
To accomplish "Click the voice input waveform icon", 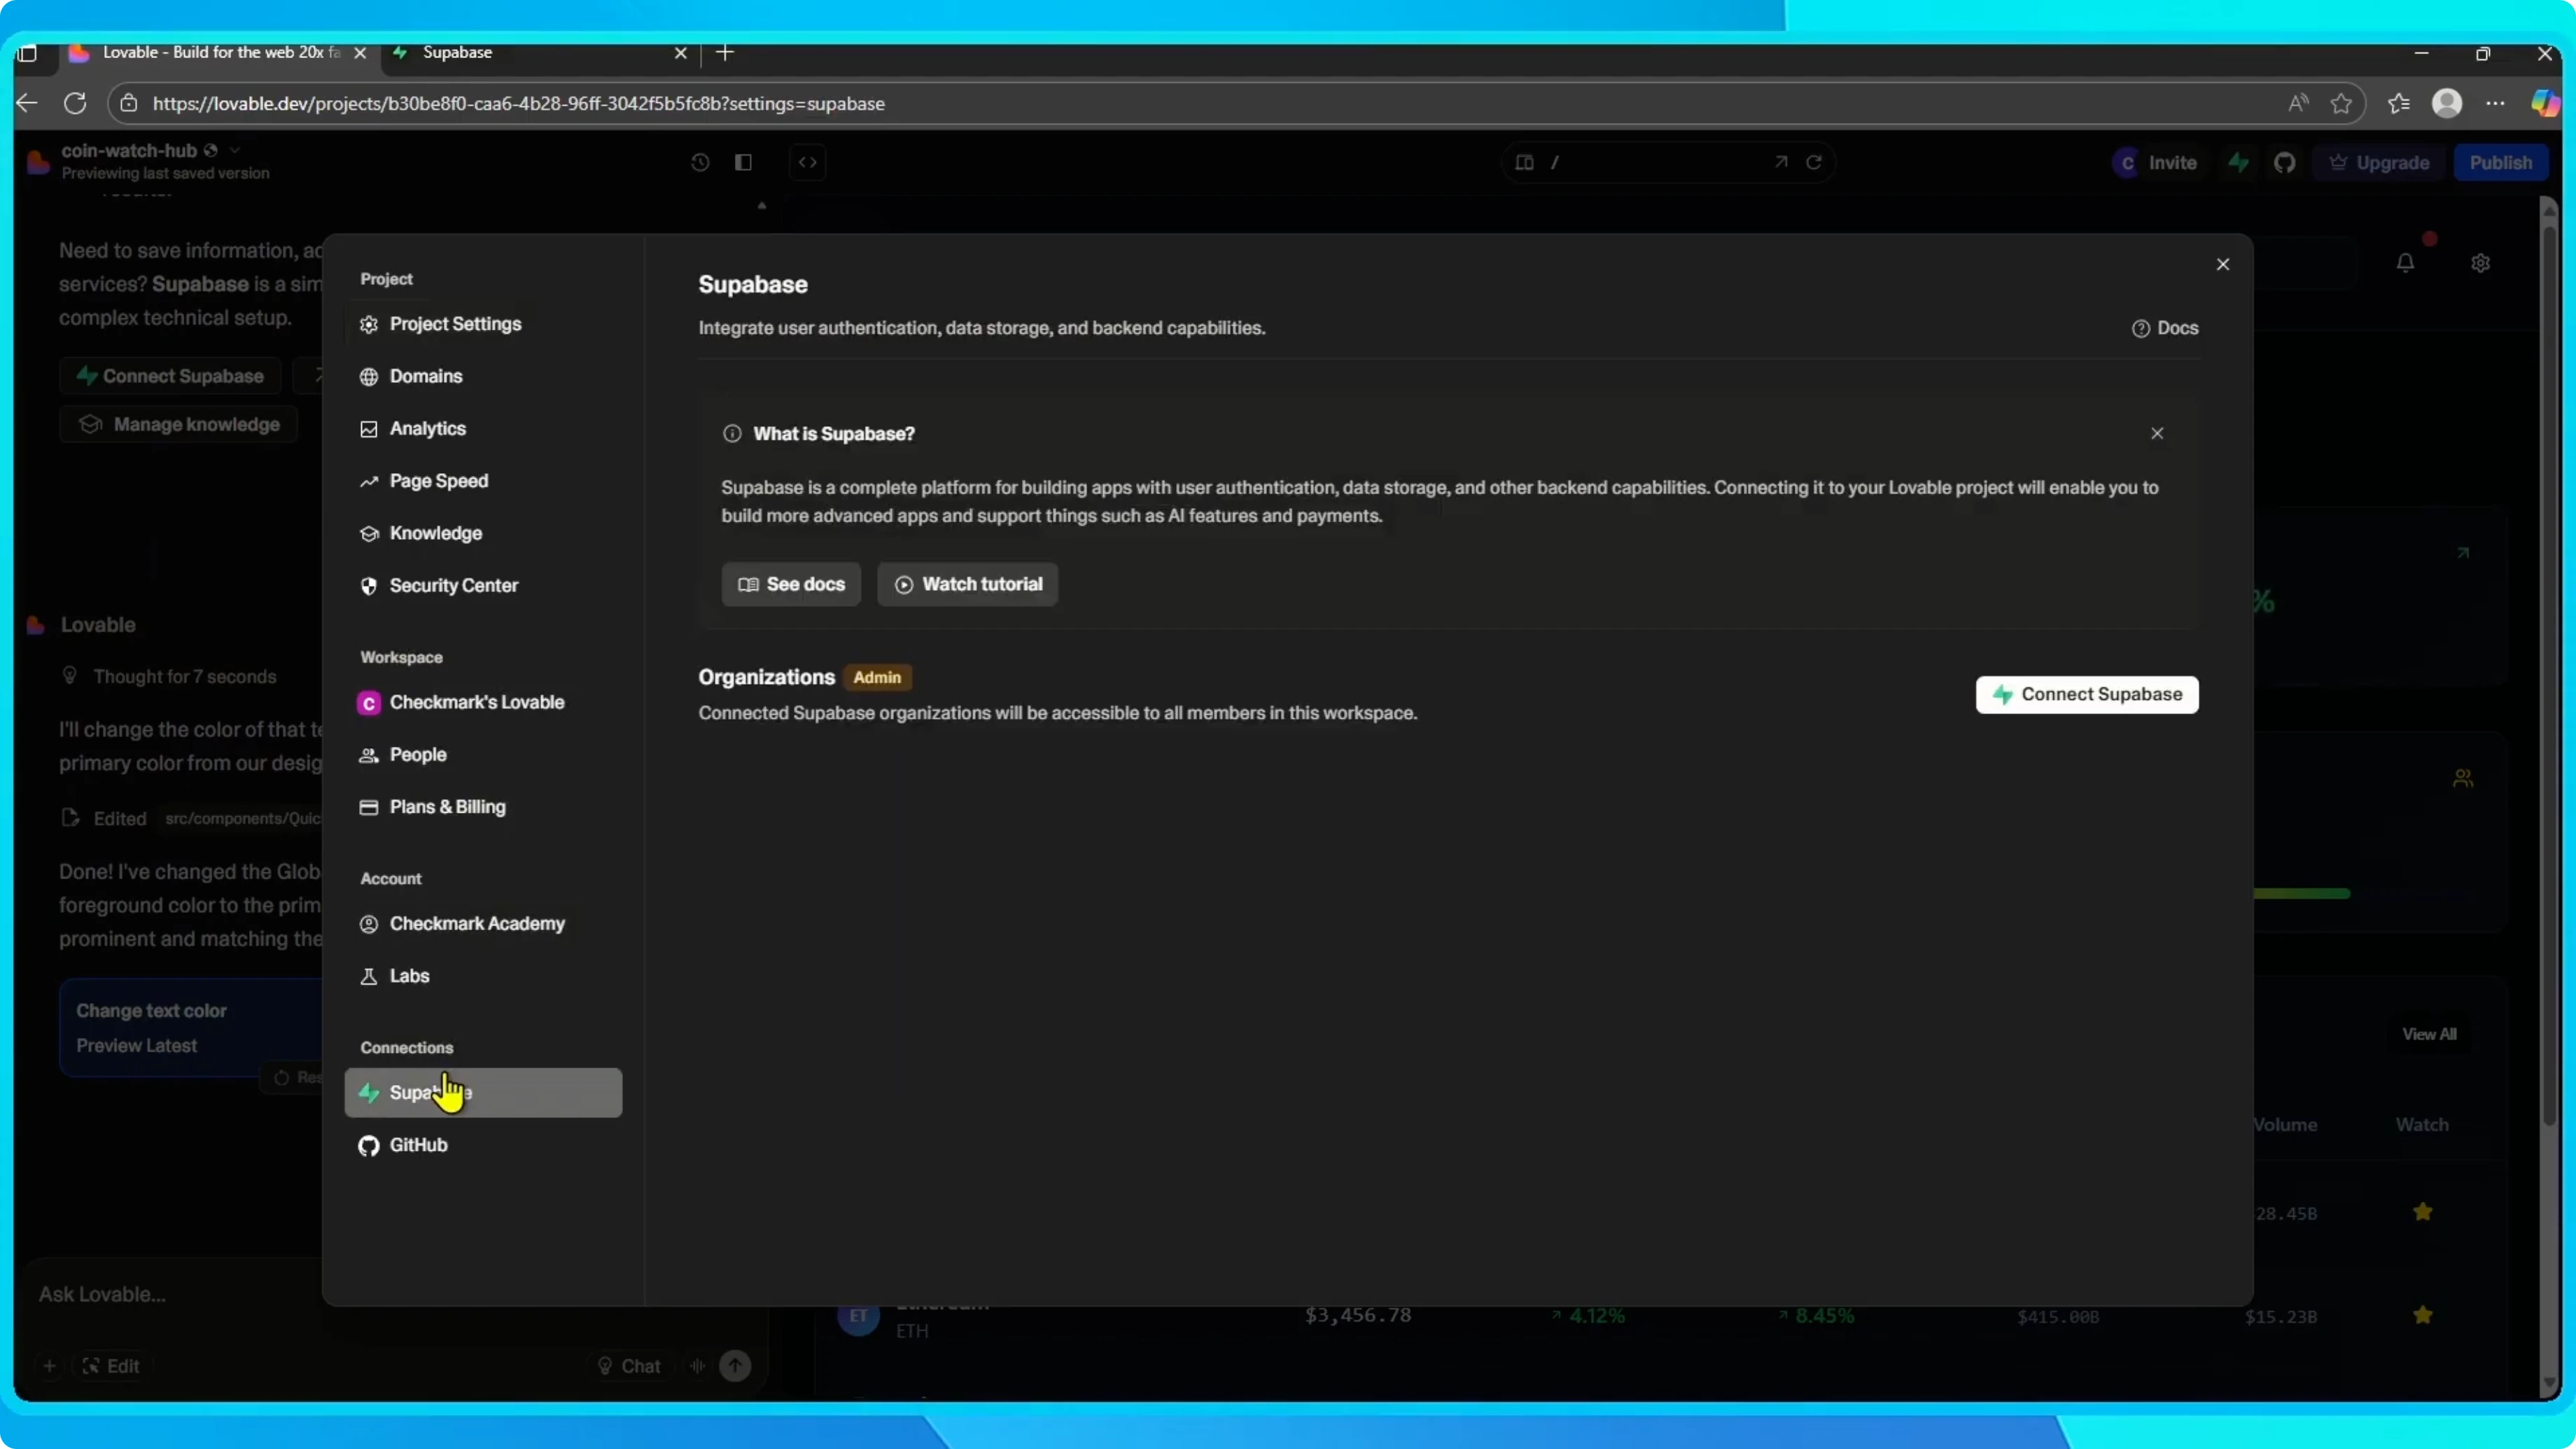I will 698,1366.
